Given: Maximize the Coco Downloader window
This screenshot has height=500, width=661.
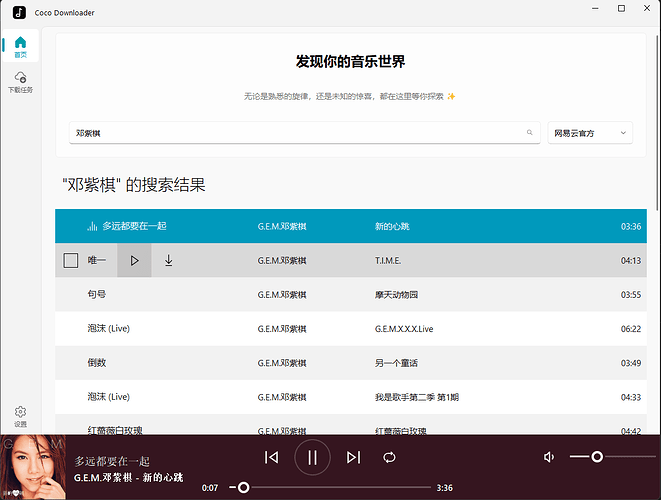Looking at the screenshot, I should tap(621, 8).
